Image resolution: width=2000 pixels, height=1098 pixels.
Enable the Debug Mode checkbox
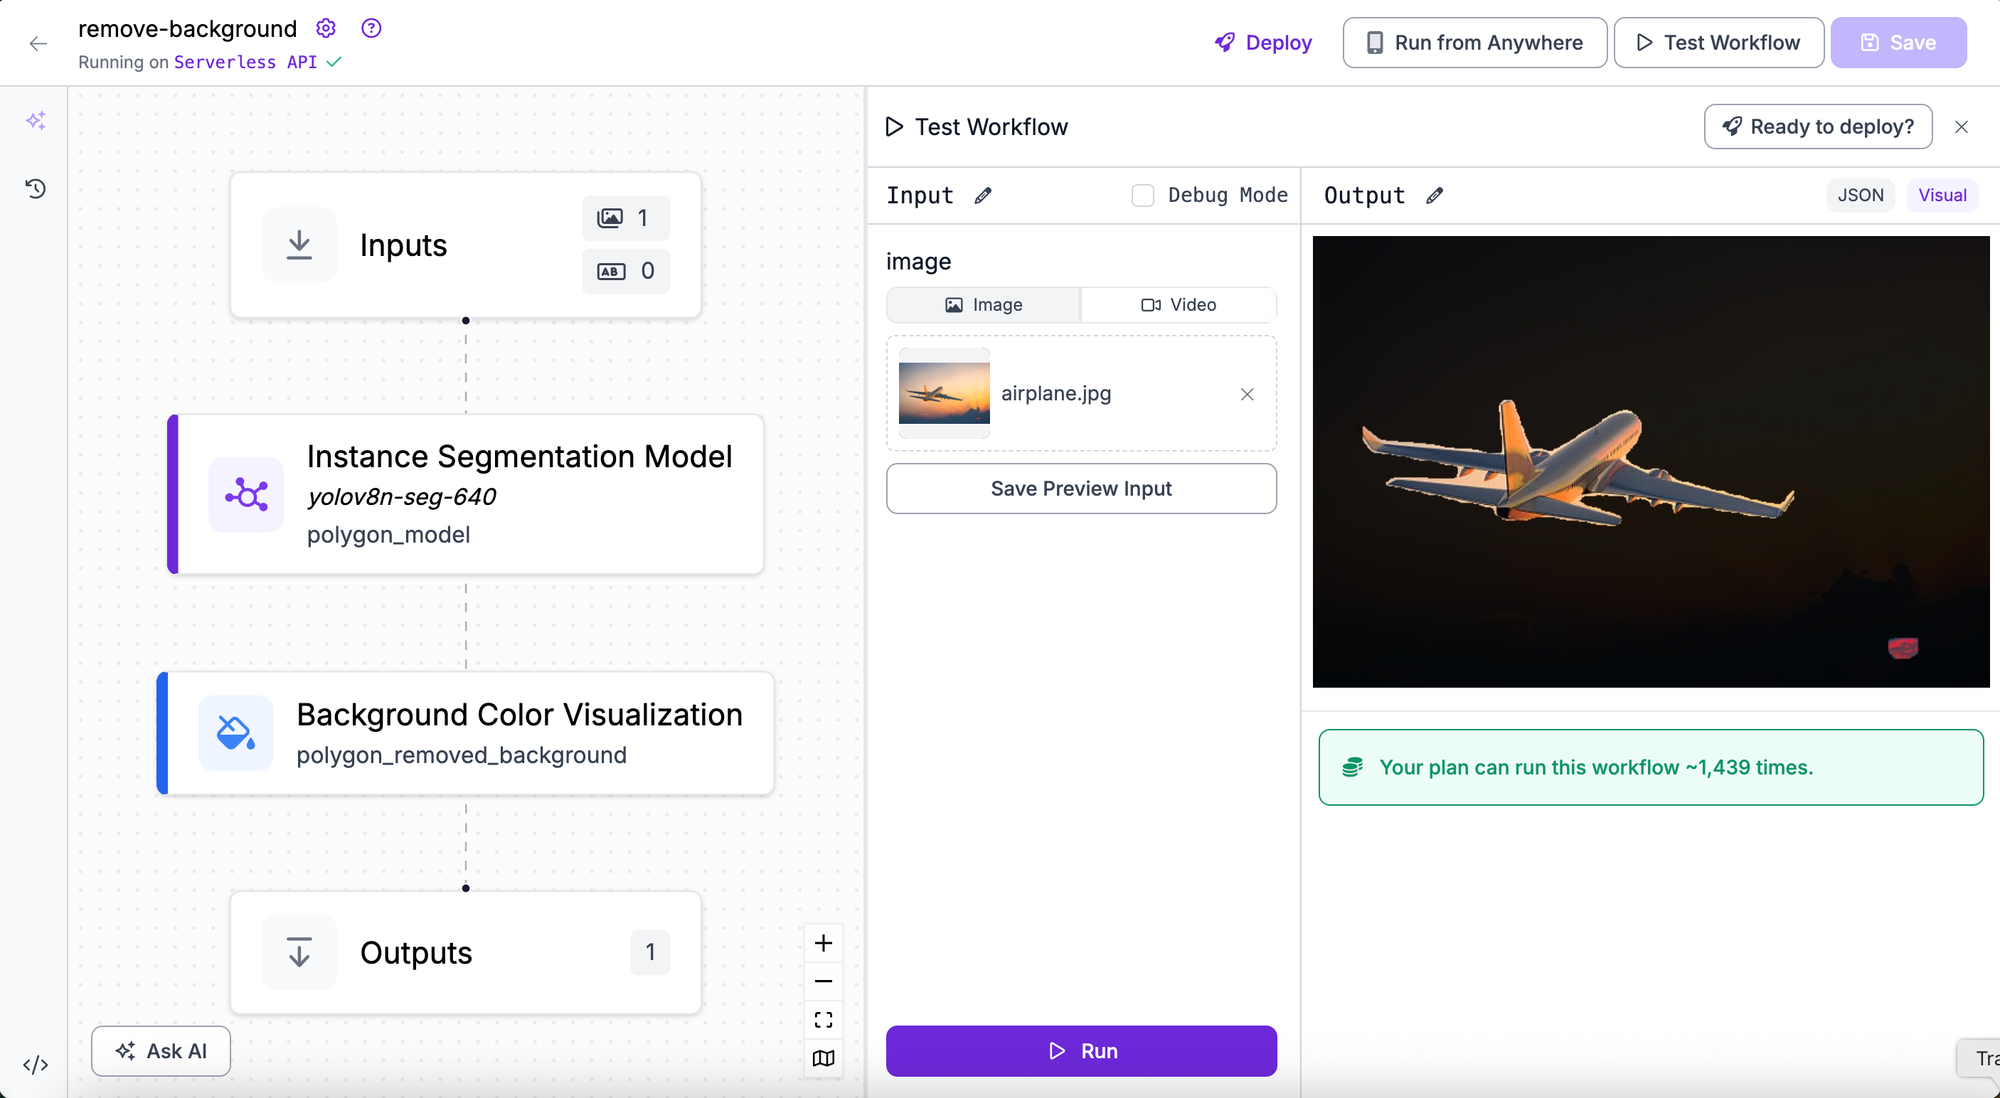point(1142,195)
